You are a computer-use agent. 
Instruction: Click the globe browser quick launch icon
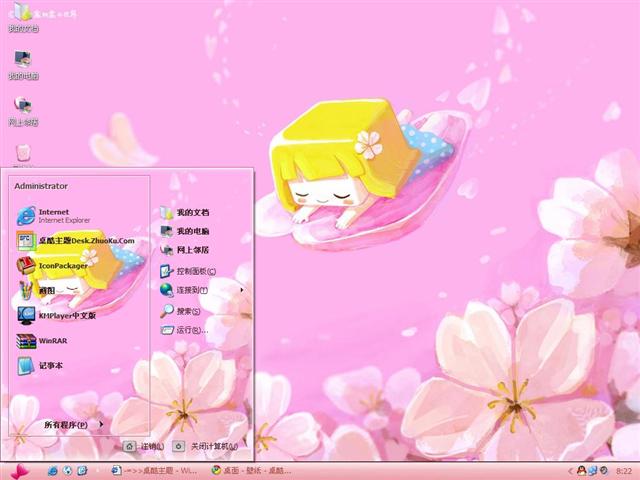pyautogui.click(x=67, y=471)
